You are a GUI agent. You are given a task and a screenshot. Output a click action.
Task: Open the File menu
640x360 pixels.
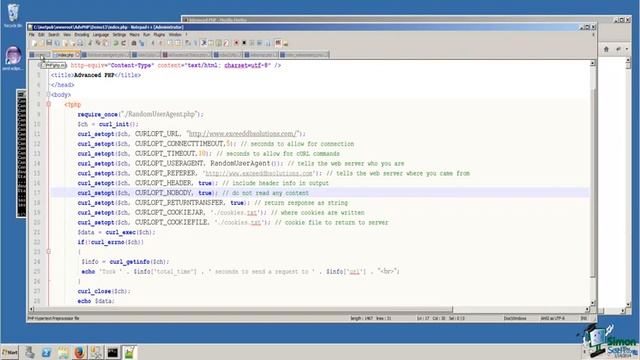31,35
